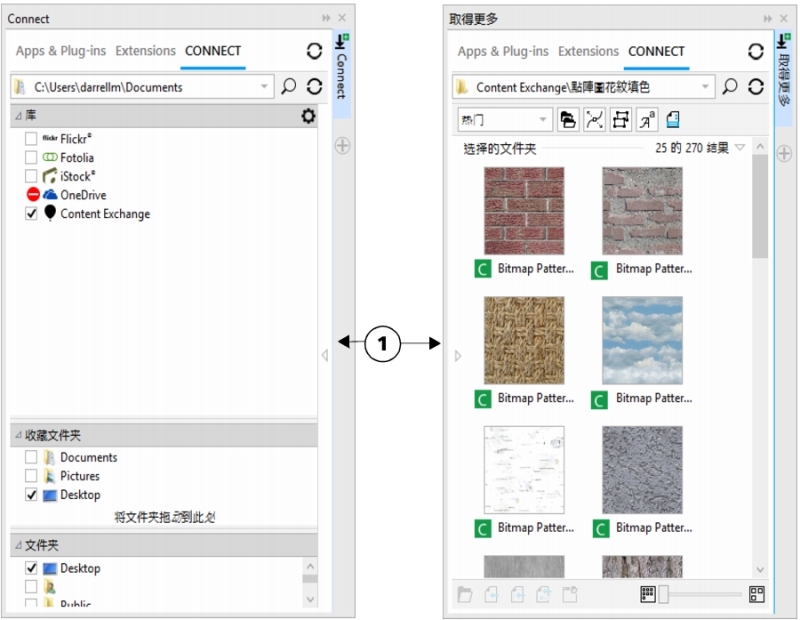Enable the Flickr library checkbox
800x620 pixels.
pyautogui.click(x=32, y=139)
